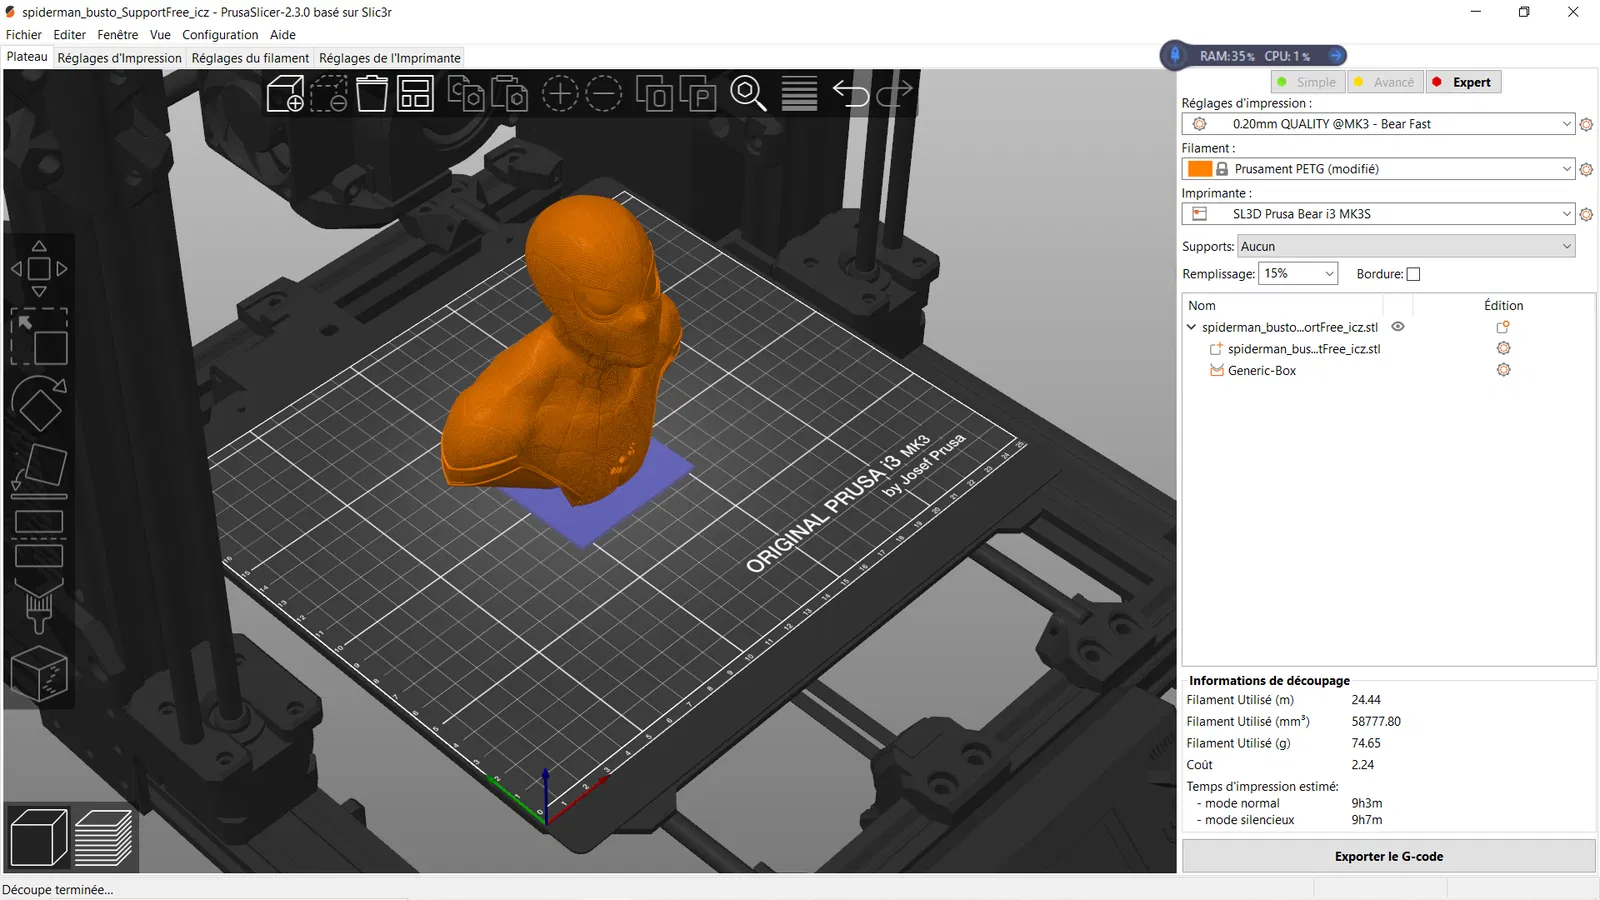
Task: Click the settings gear for Generic-Box
Action: tap(1503, 370)
